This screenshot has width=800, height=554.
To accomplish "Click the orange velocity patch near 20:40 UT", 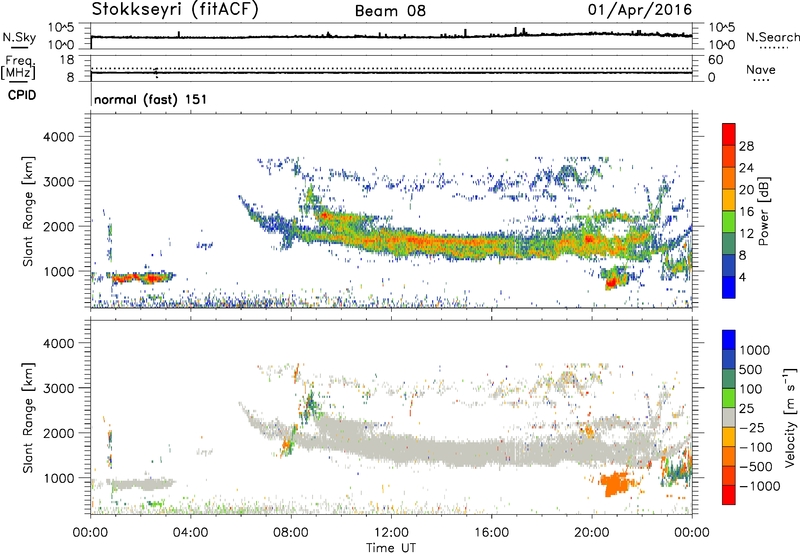I will click(617, 484).
